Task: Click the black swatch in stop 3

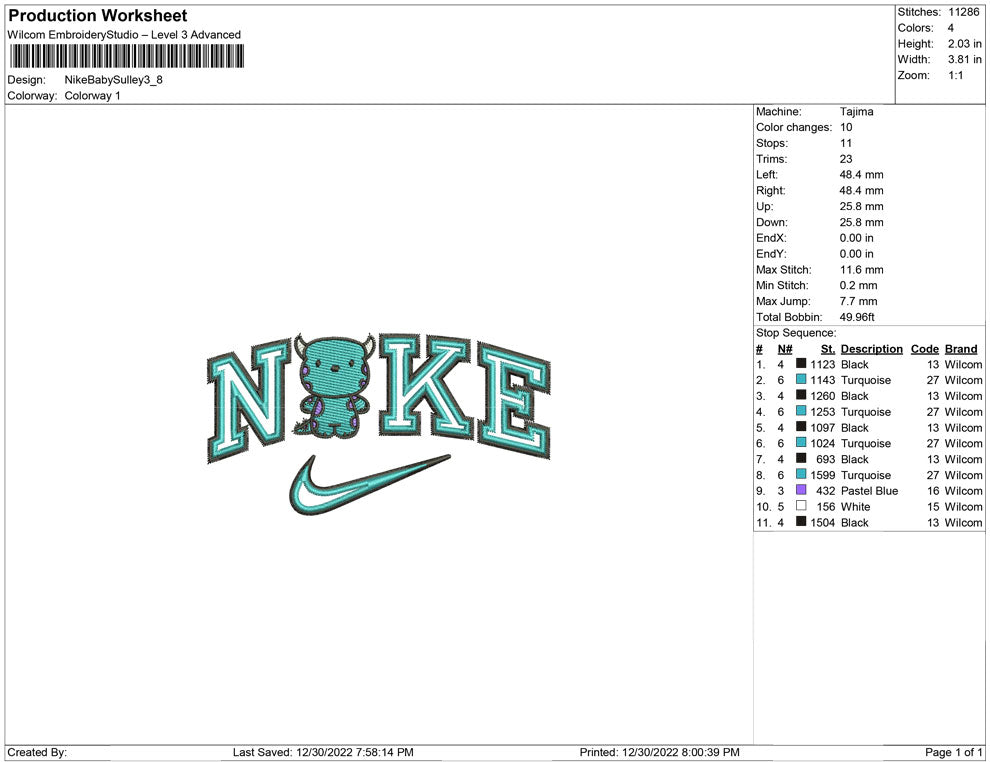Action: click(x=801, y=395)
